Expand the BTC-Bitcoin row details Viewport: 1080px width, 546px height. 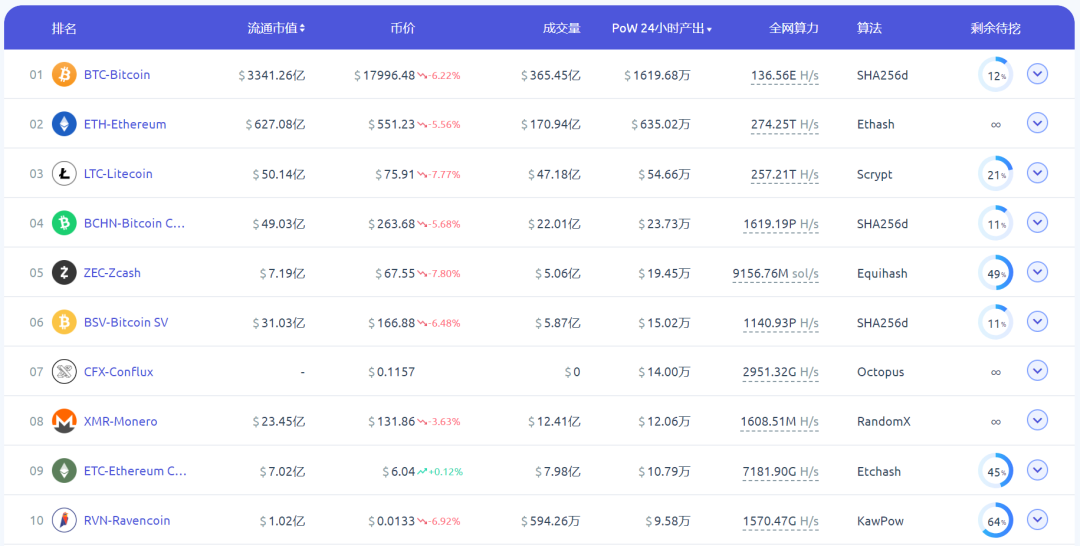(1037, 74)
